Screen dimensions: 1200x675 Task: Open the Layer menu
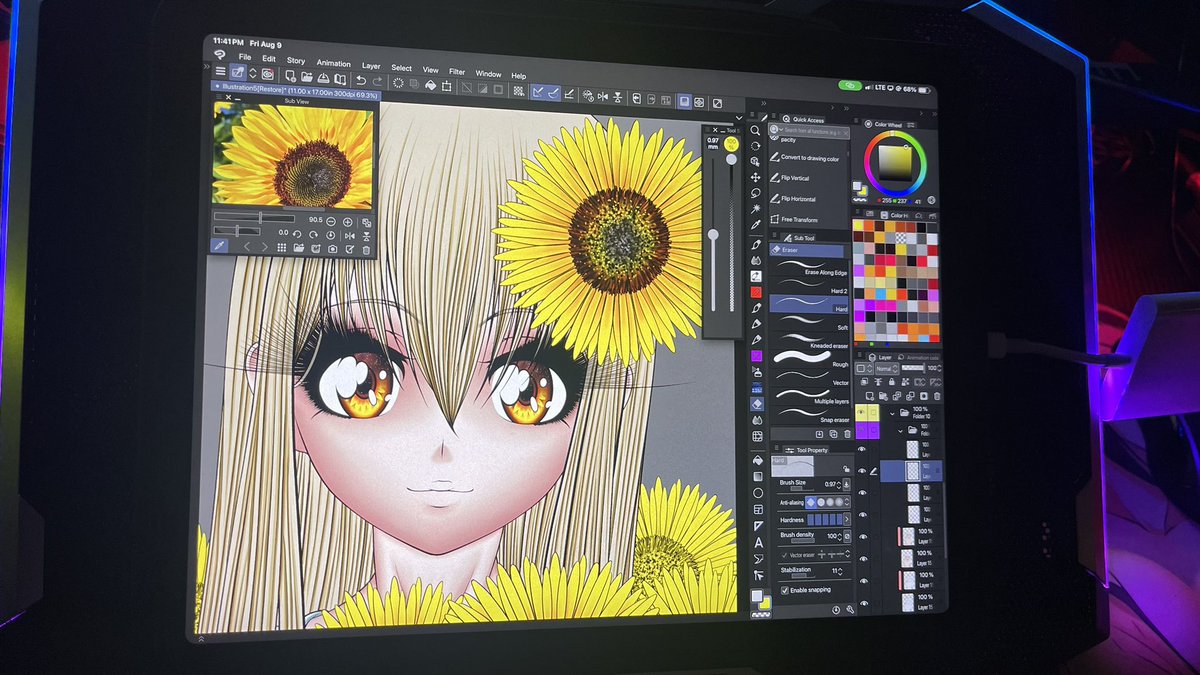(371, 65)
